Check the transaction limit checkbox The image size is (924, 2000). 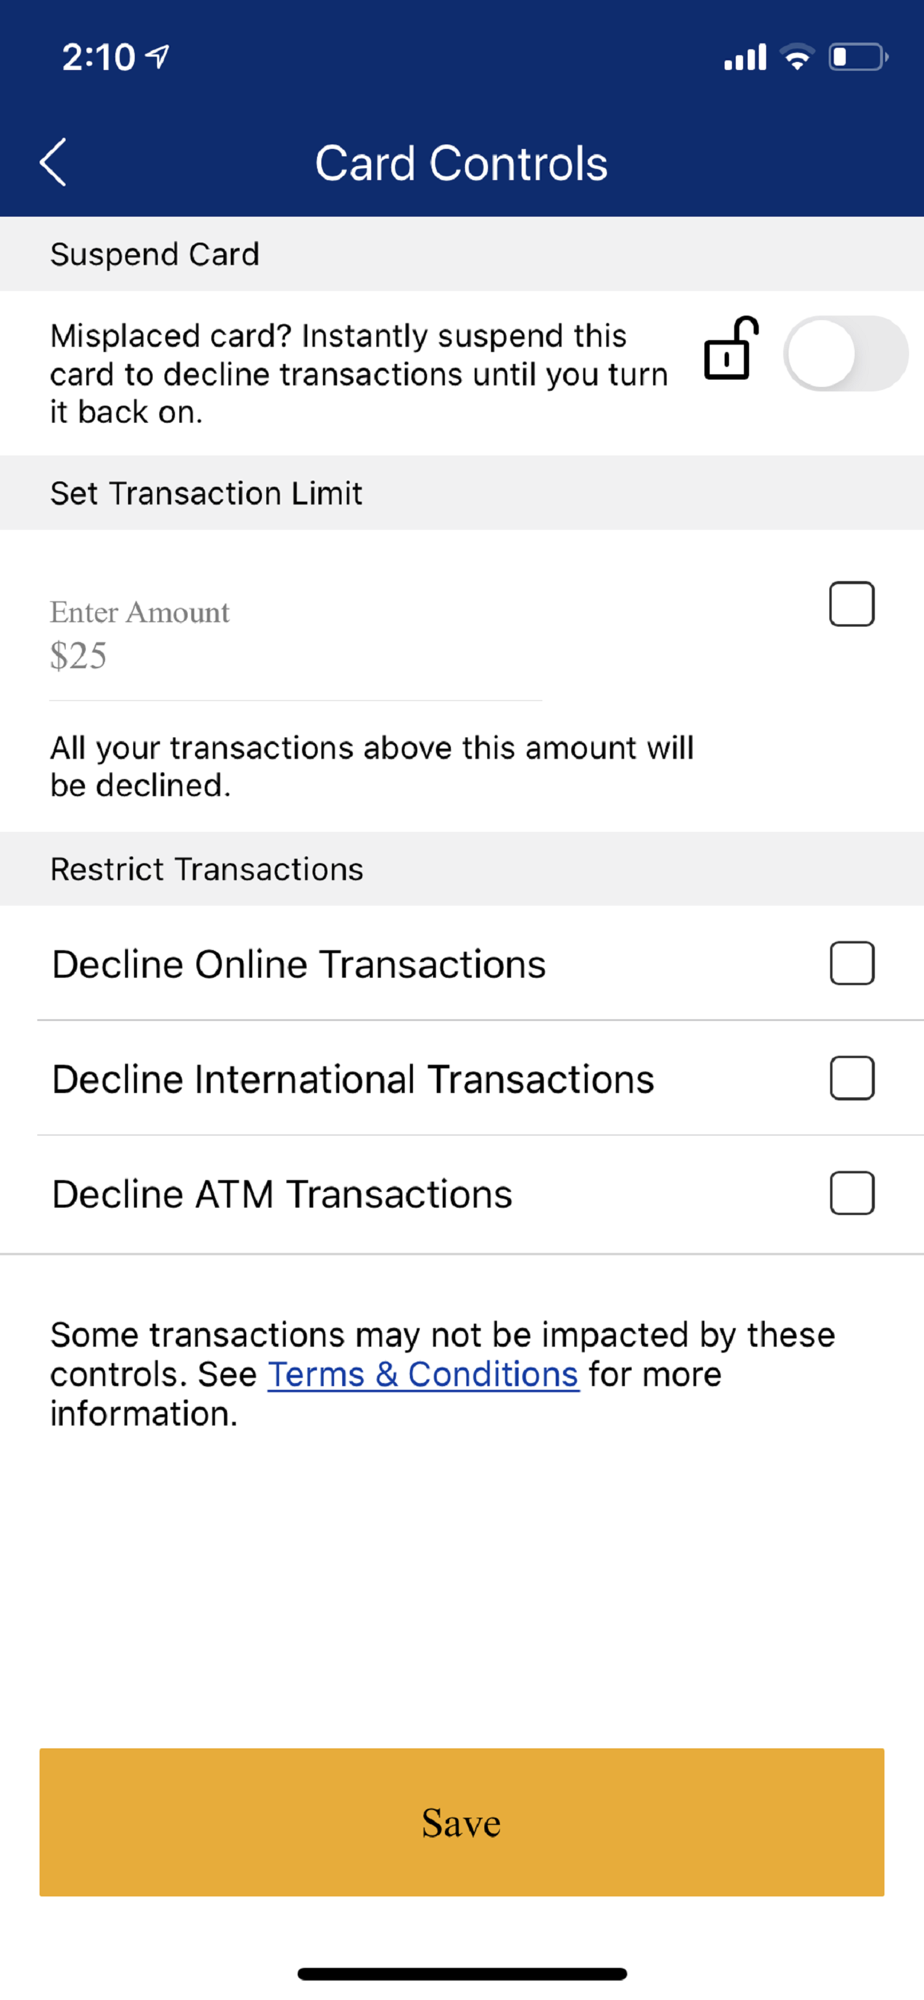852,604
